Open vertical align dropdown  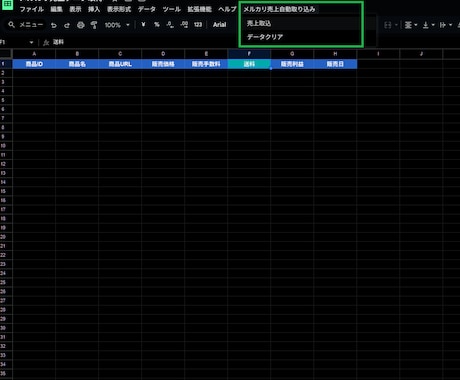[428, 25]
